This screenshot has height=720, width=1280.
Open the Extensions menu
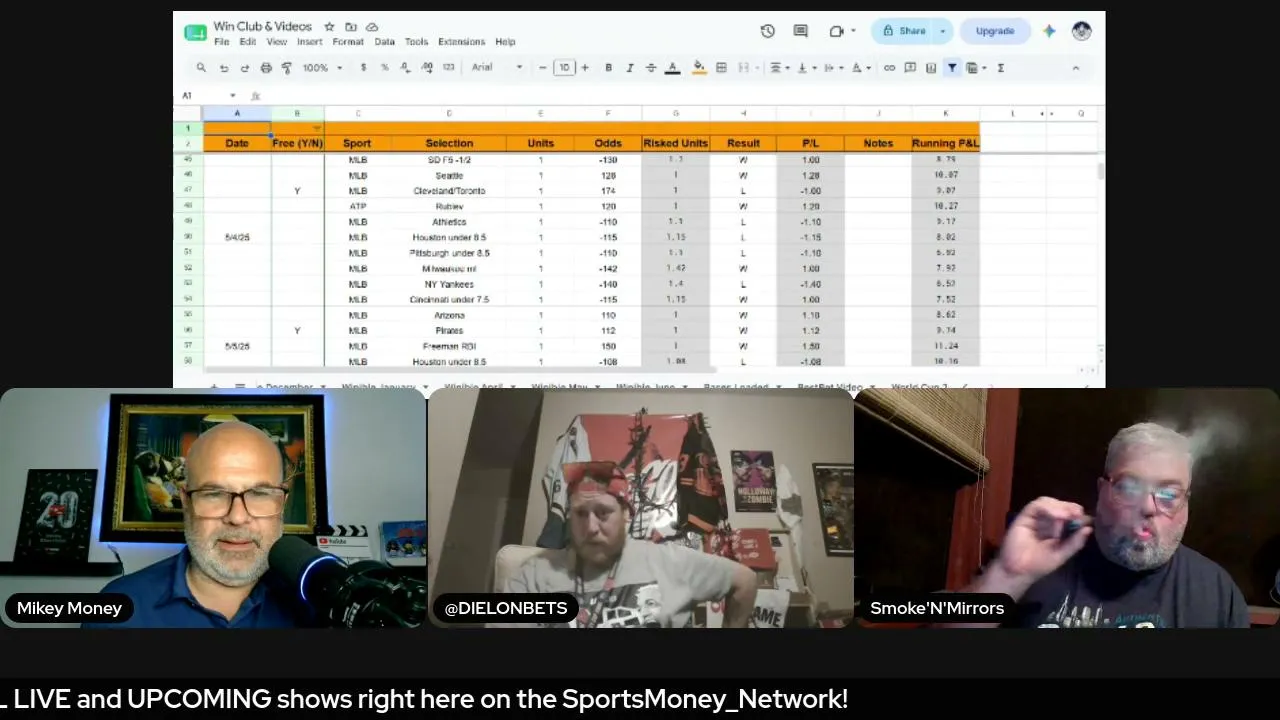(x=461, y=42)
